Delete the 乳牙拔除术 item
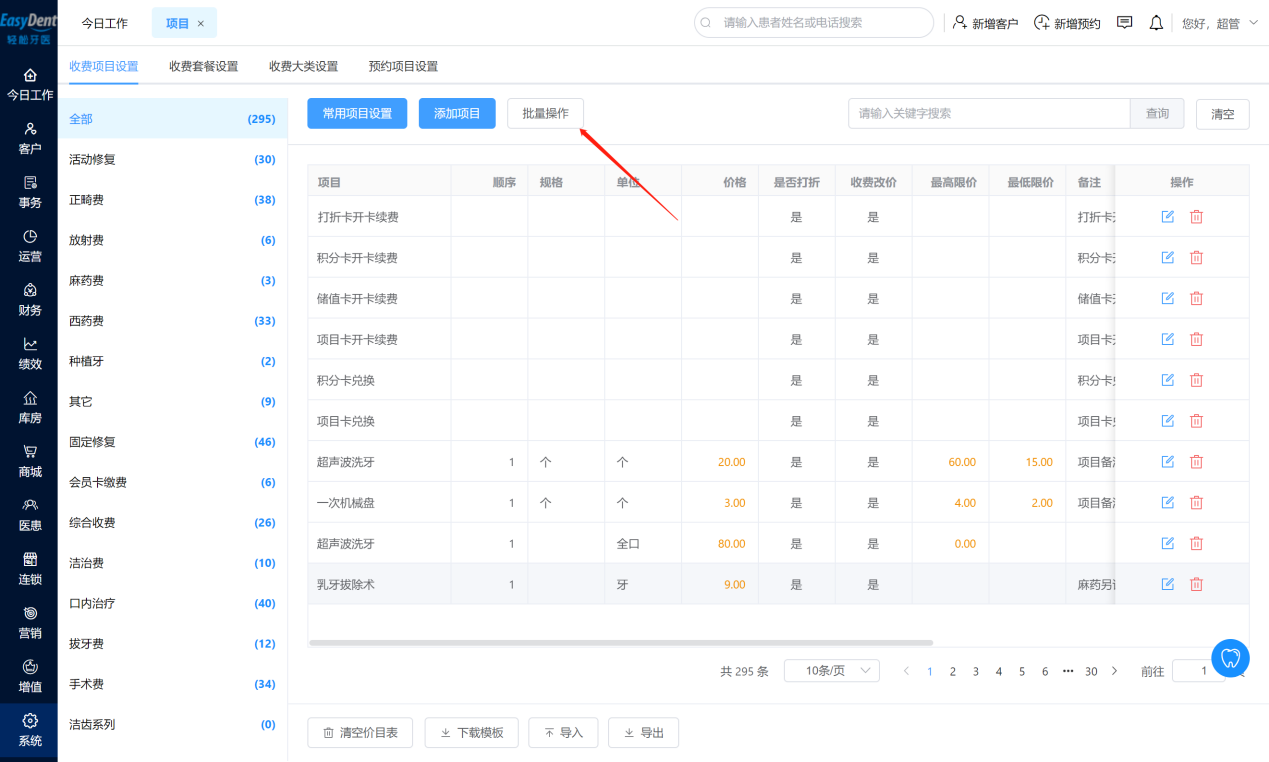This screenshot has width=1269, height=762. 1196,585
